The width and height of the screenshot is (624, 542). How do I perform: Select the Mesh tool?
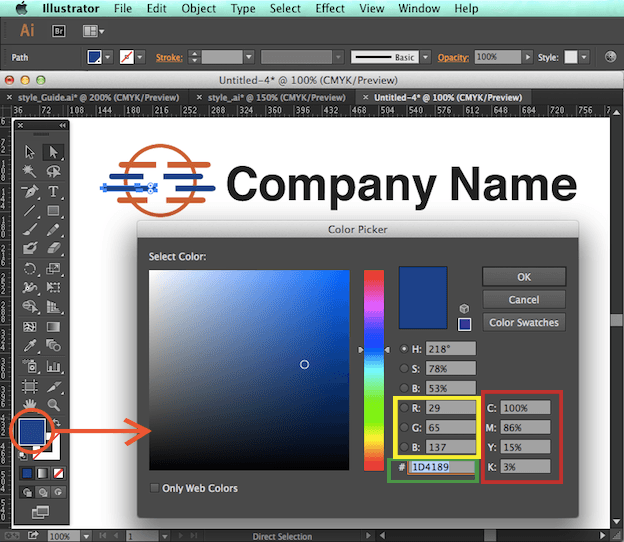pos(30,327)
